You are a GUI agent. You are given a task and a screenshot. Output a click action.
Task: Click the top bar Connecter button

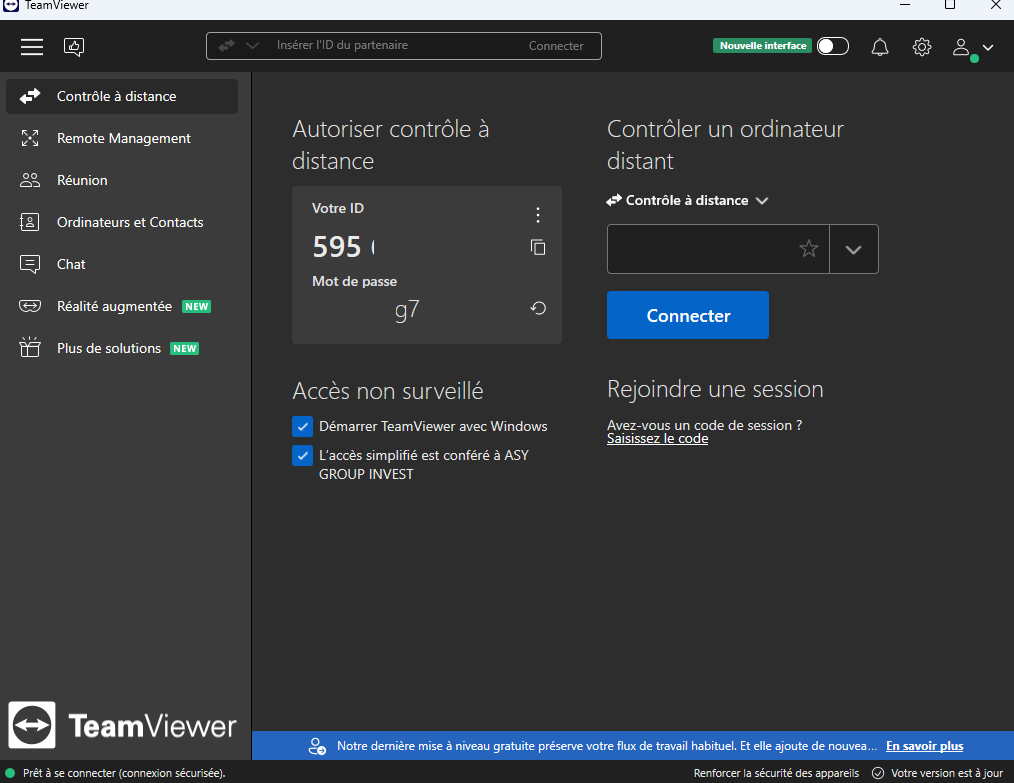pos(556,46)
